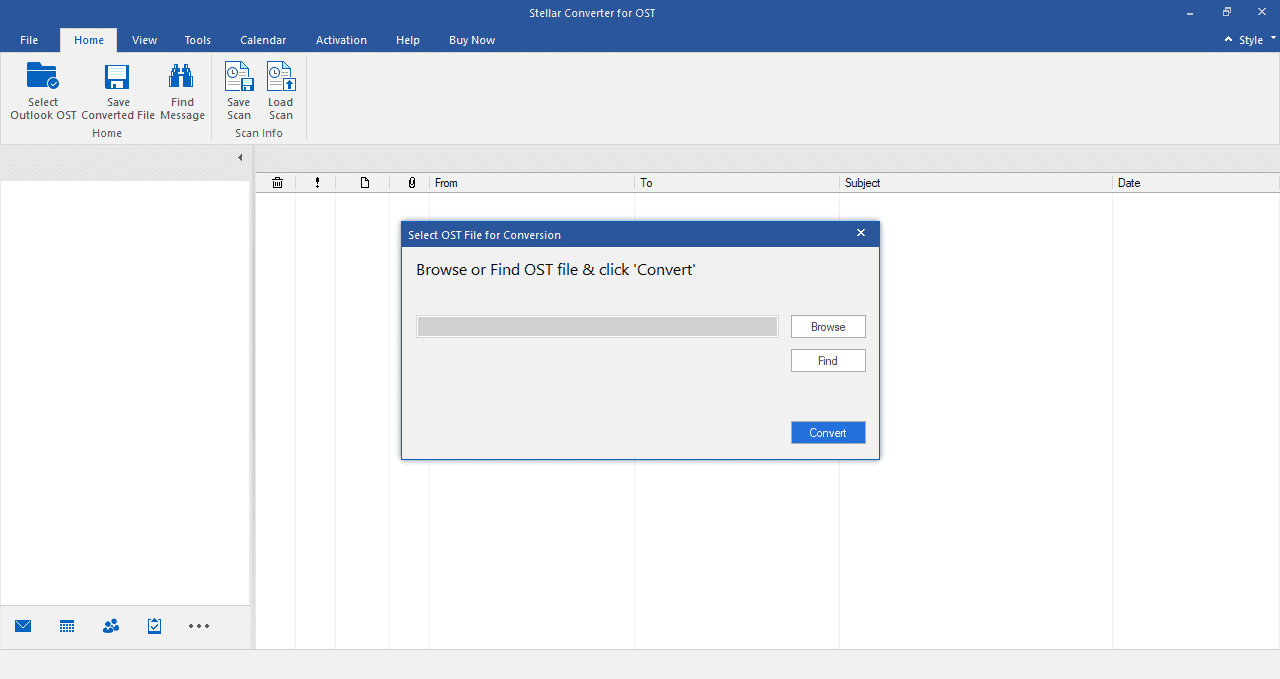Click the OST file path field
Screen dimensions: 1280x679
[597, 327]
